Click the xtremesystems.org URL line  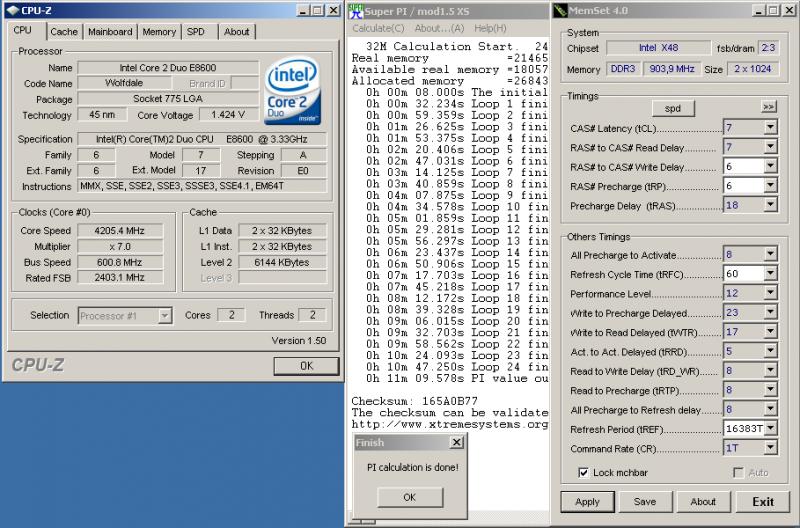[x=449, y=424]
